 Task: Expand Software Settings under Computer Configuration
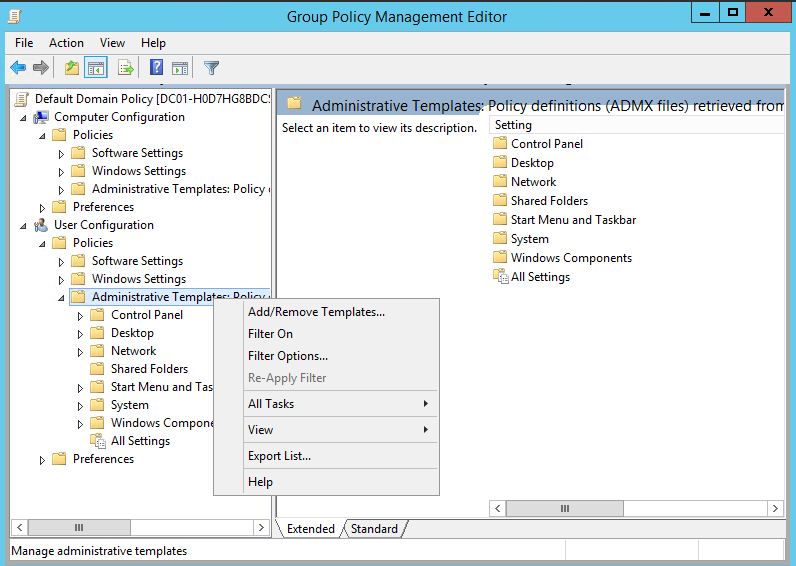(x=61, y=153)
